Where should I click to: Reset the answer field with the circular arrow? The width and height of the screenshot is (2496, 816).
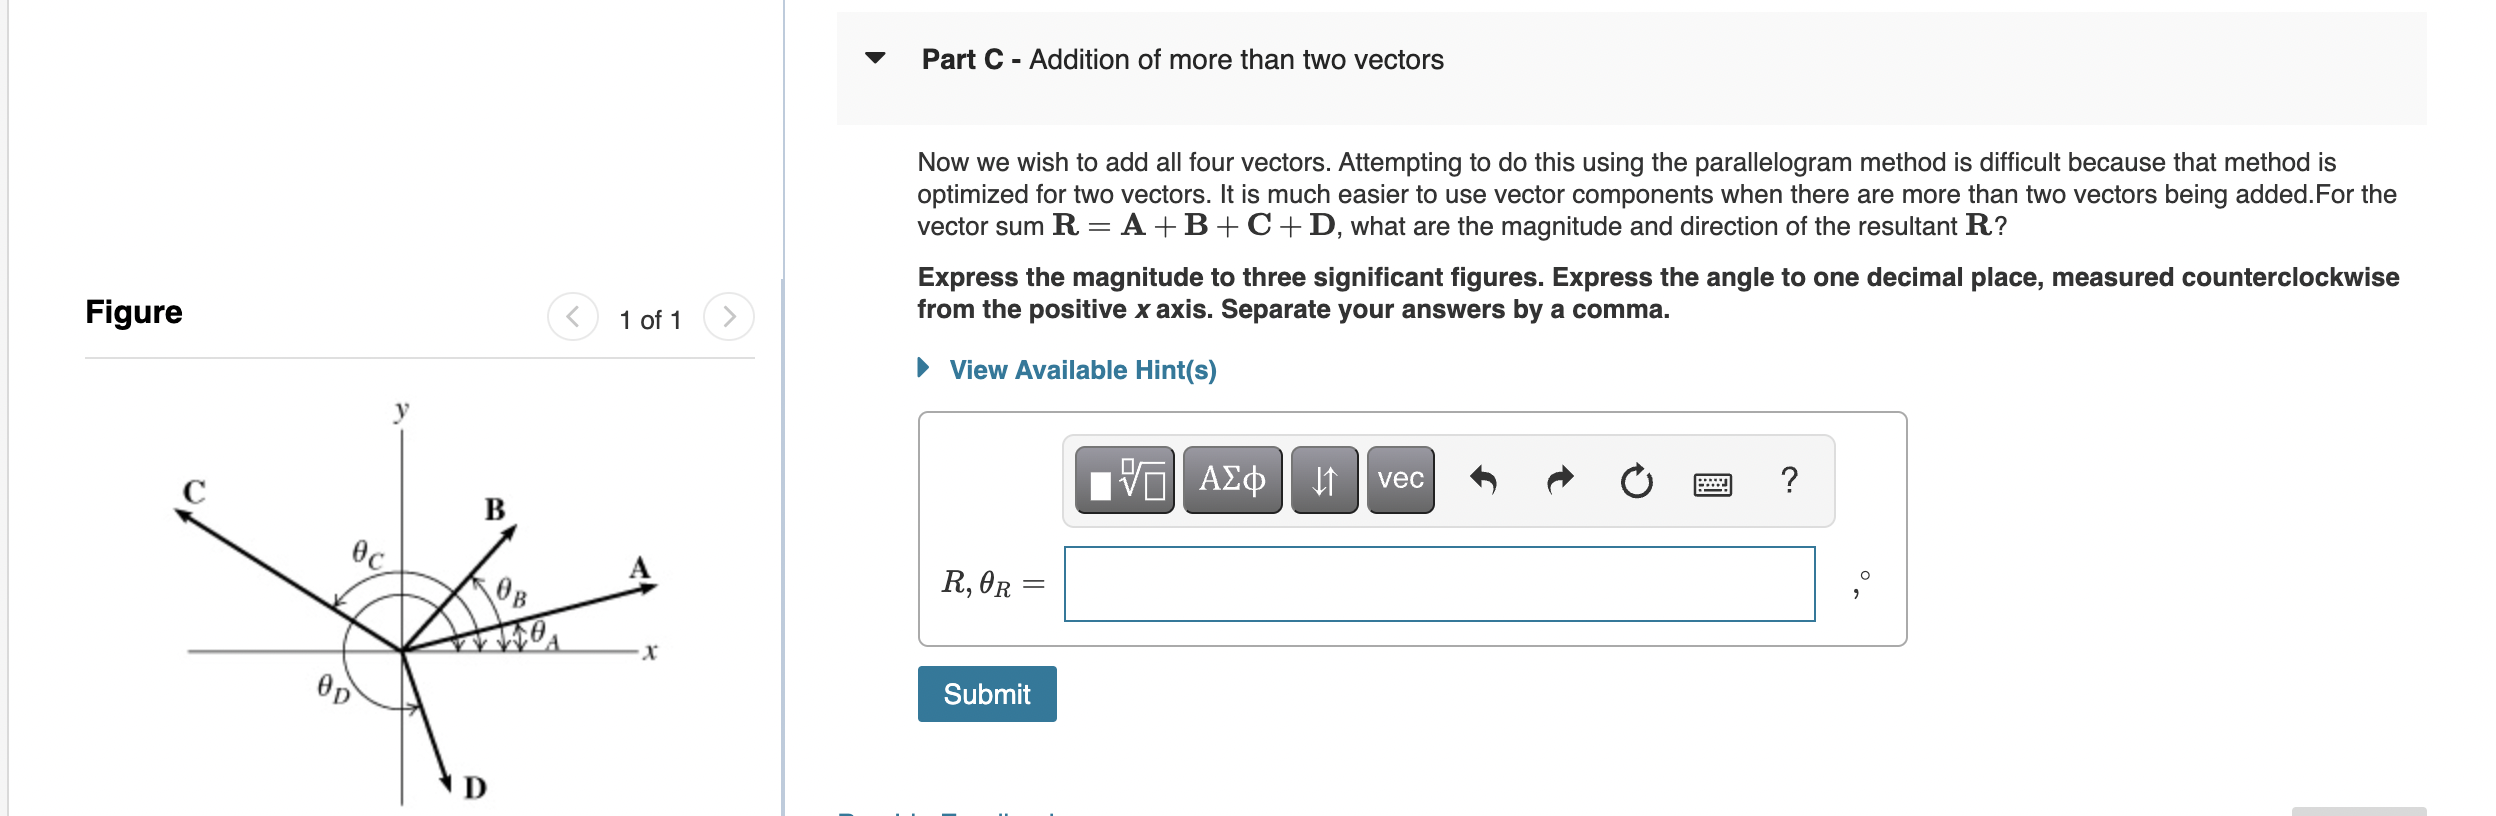(1636, 481)
